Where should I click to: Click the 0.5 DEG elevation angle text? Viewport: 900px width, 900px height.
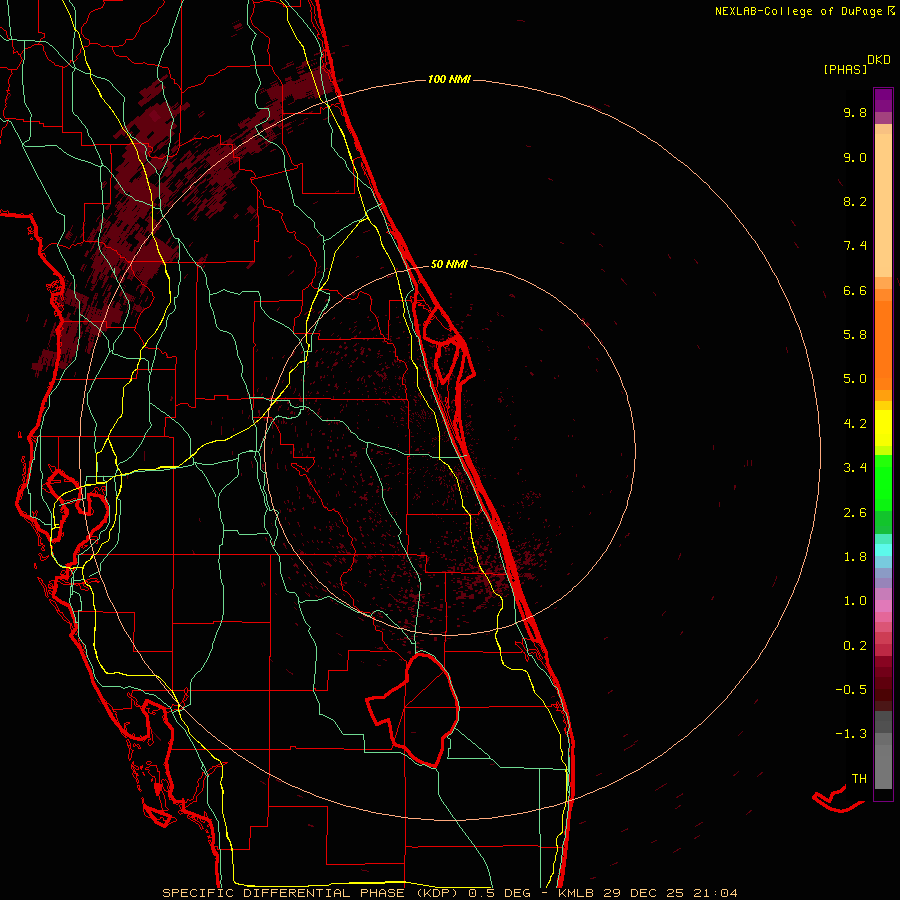tap(499, 893)
